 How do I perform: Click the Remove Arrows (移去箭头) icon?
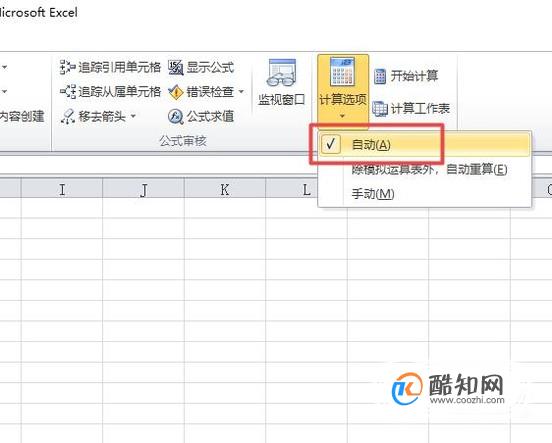click(x=67, y=116)
